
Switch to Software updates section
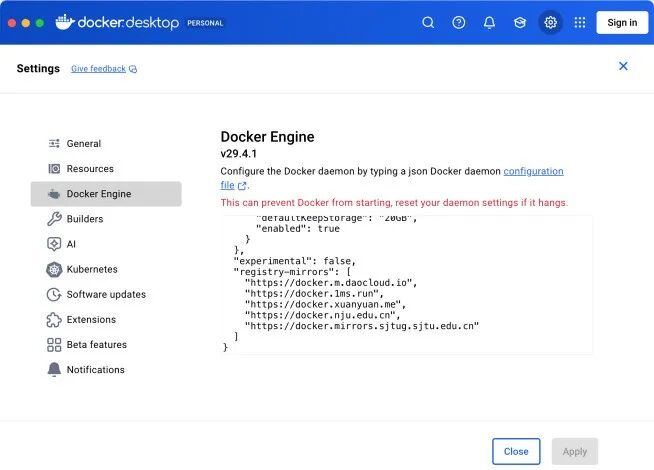tap(106, 294)
